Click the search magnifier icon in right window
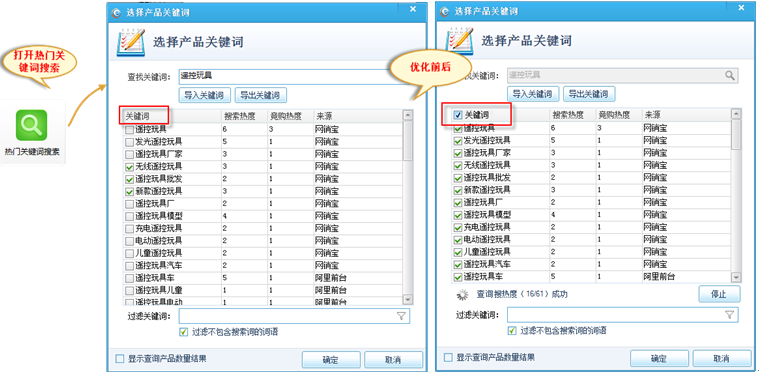This screenshot has height=372, width=759. pyautogui.click(x=729, y=75)
